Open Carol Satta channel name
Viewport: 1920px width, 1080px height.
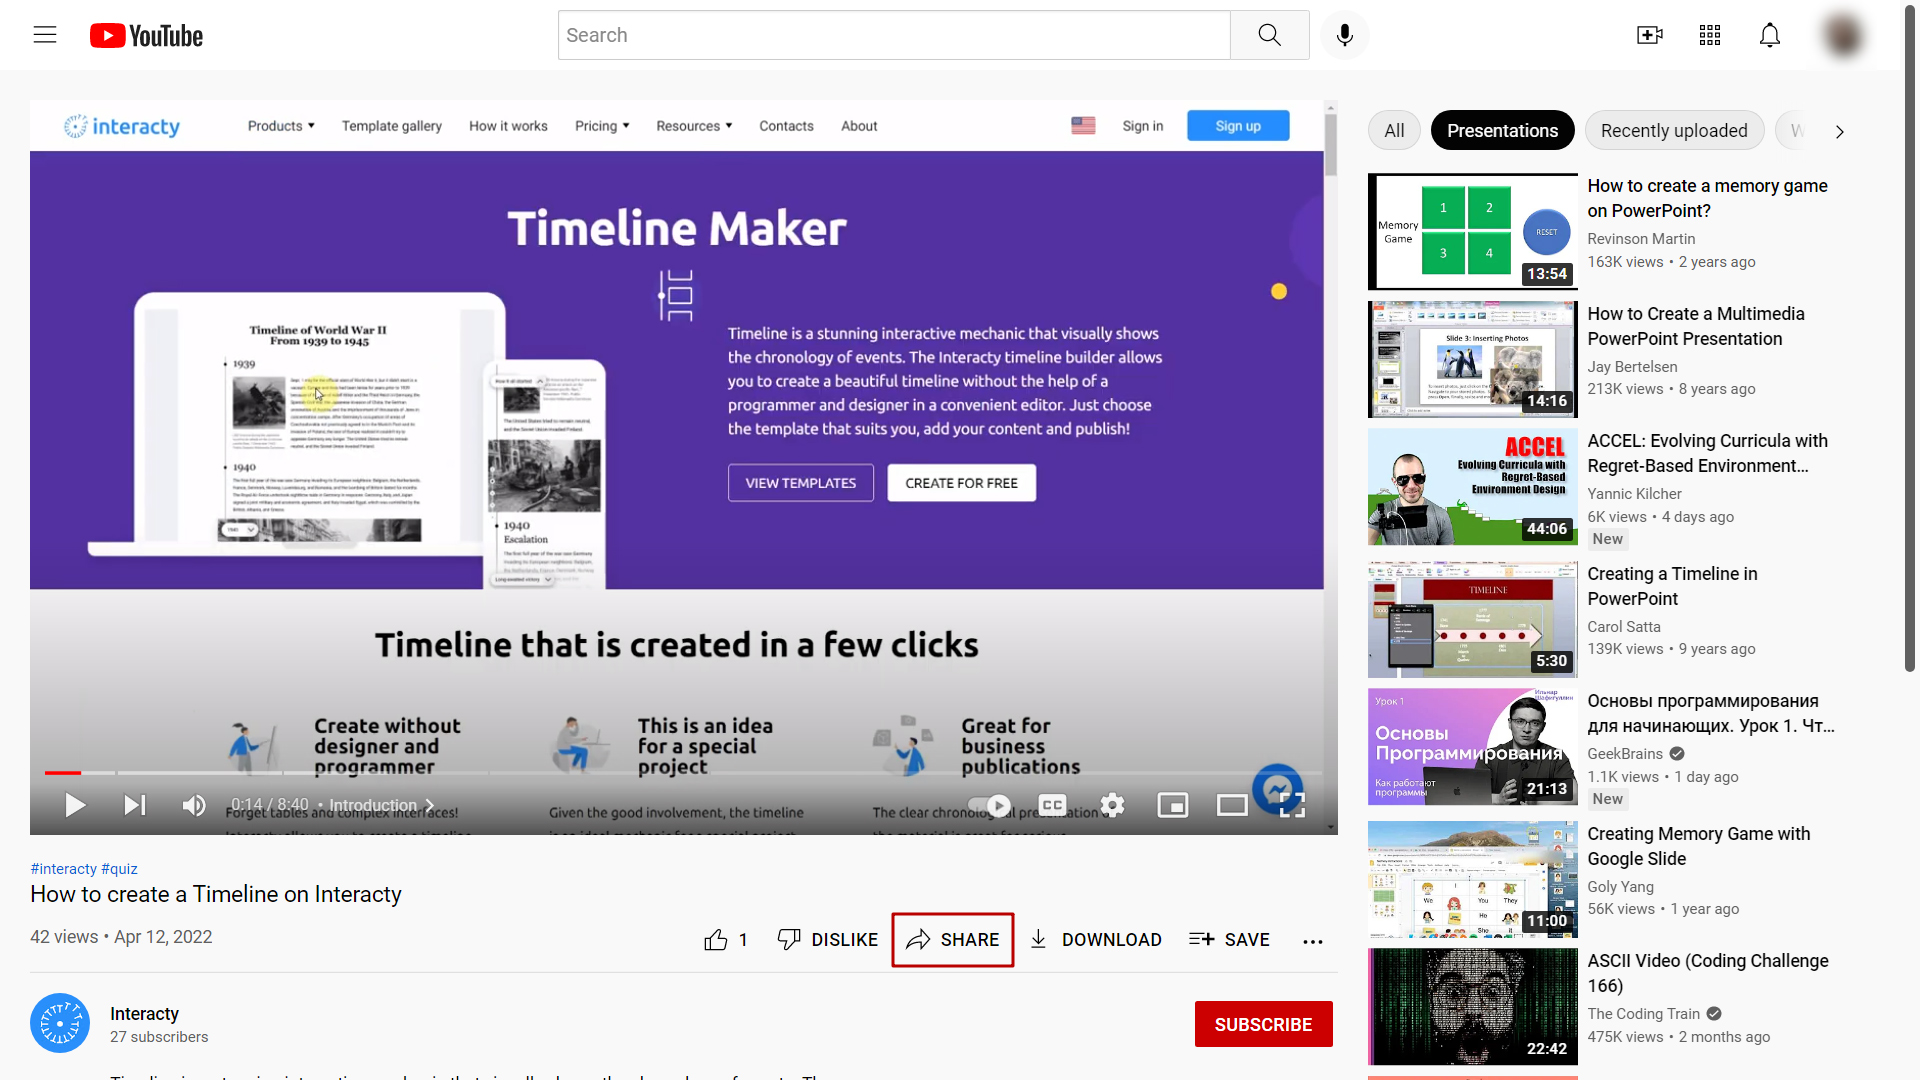(x=1623, y=626)
